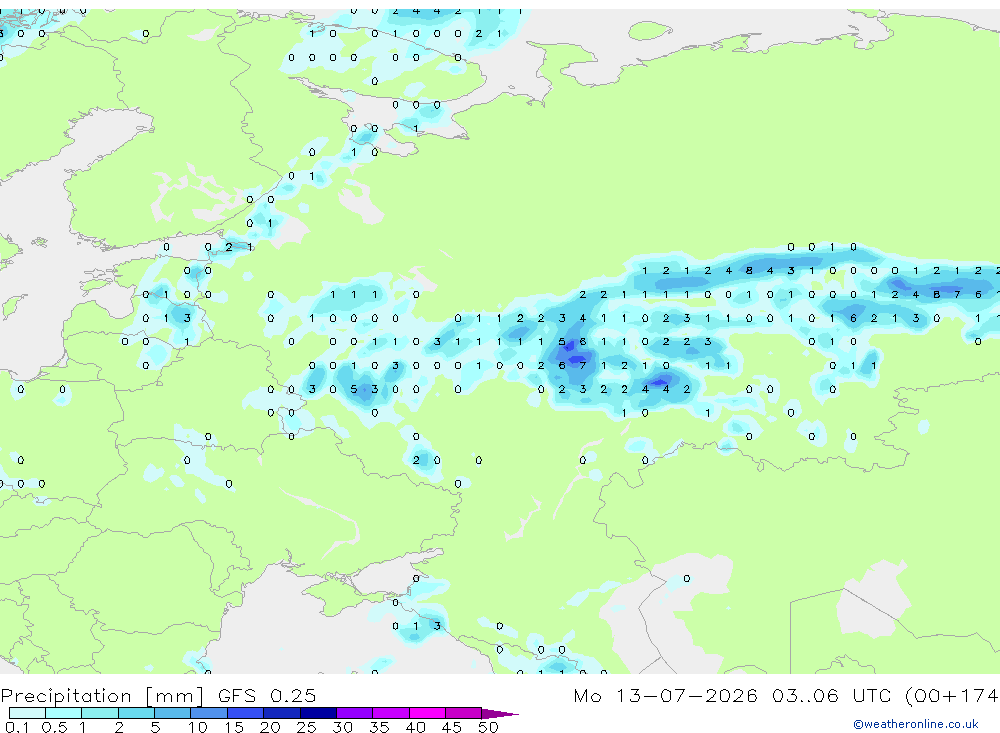
Task: Click the '0.5' legend scale label
Action: [54, 727]
